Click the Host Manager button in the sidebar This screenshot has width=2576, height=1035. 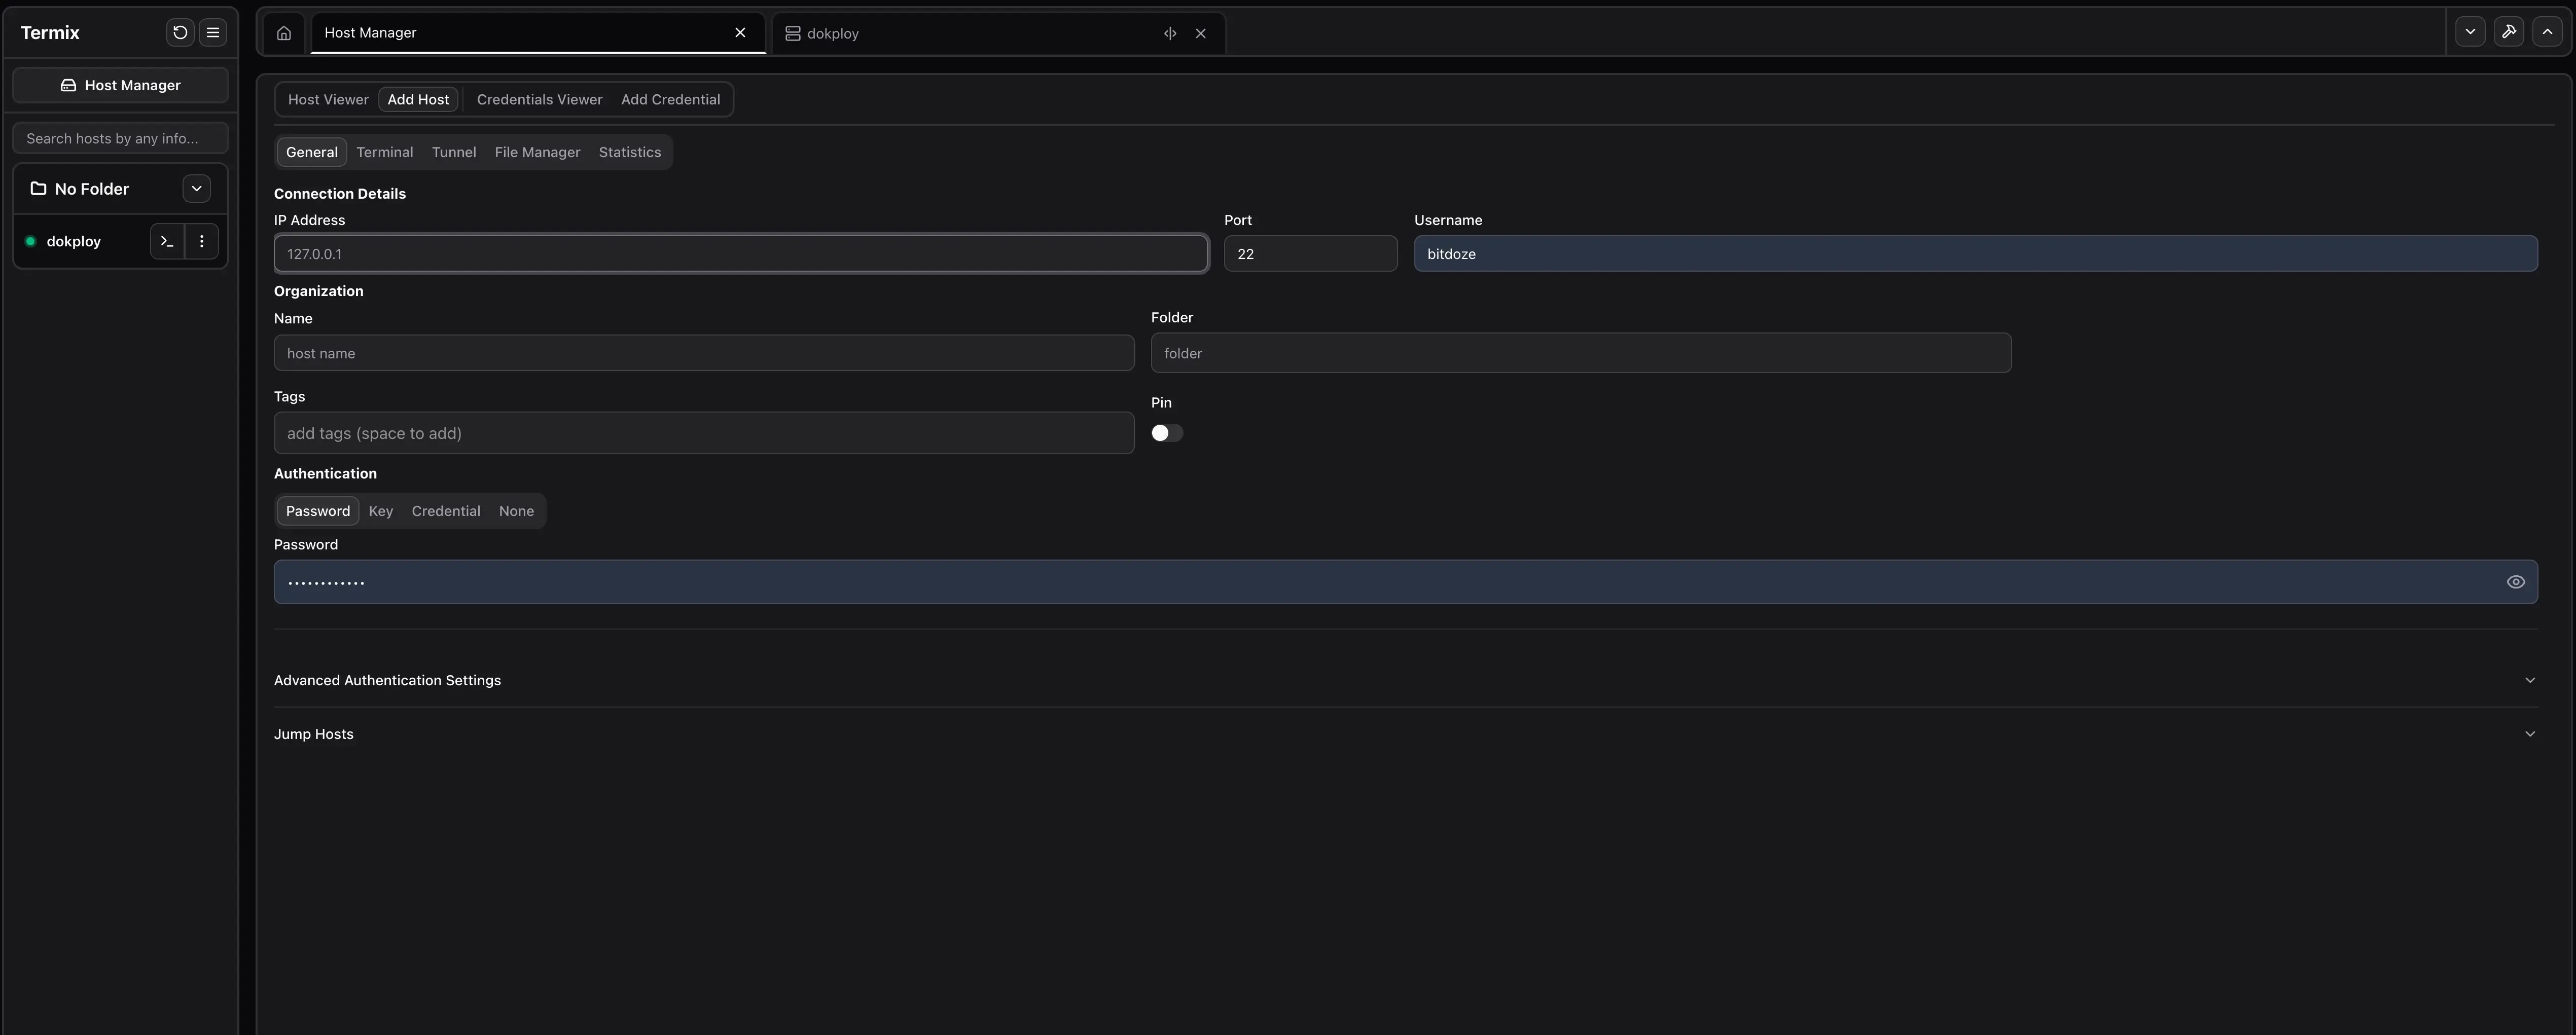[120, 85]
